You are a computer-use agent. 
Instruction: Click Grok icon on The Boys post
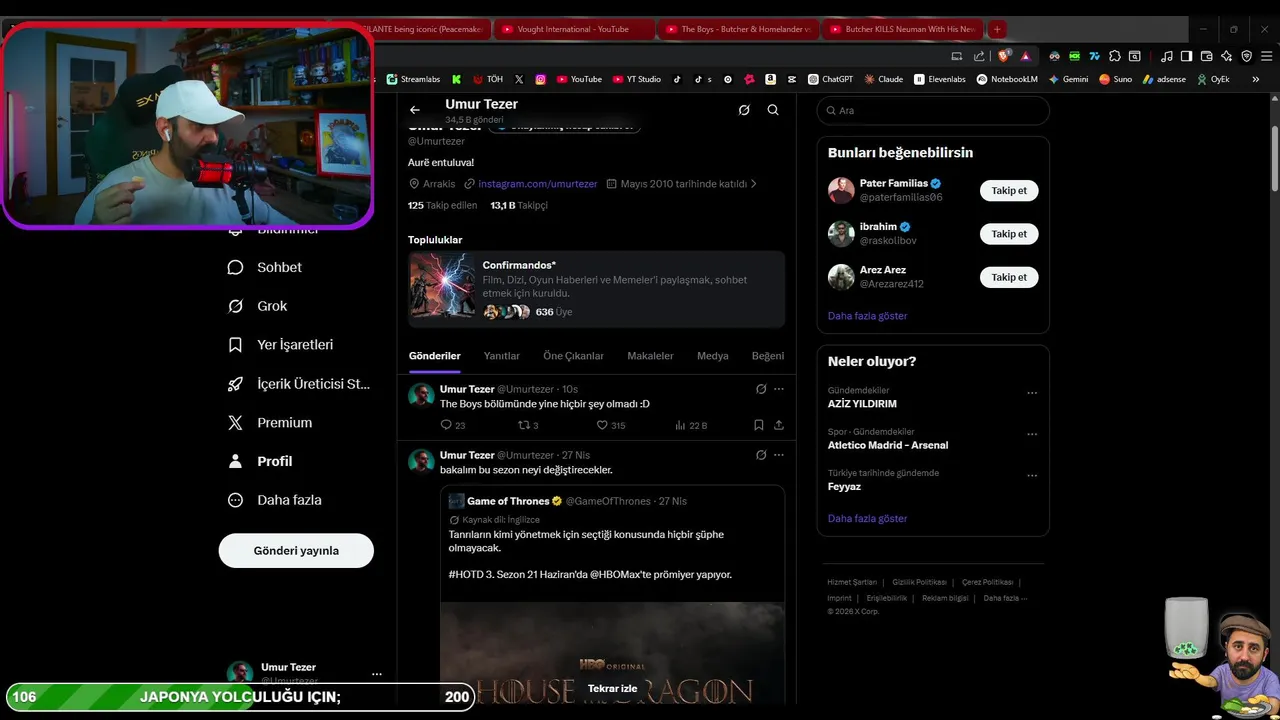(761, 389)
